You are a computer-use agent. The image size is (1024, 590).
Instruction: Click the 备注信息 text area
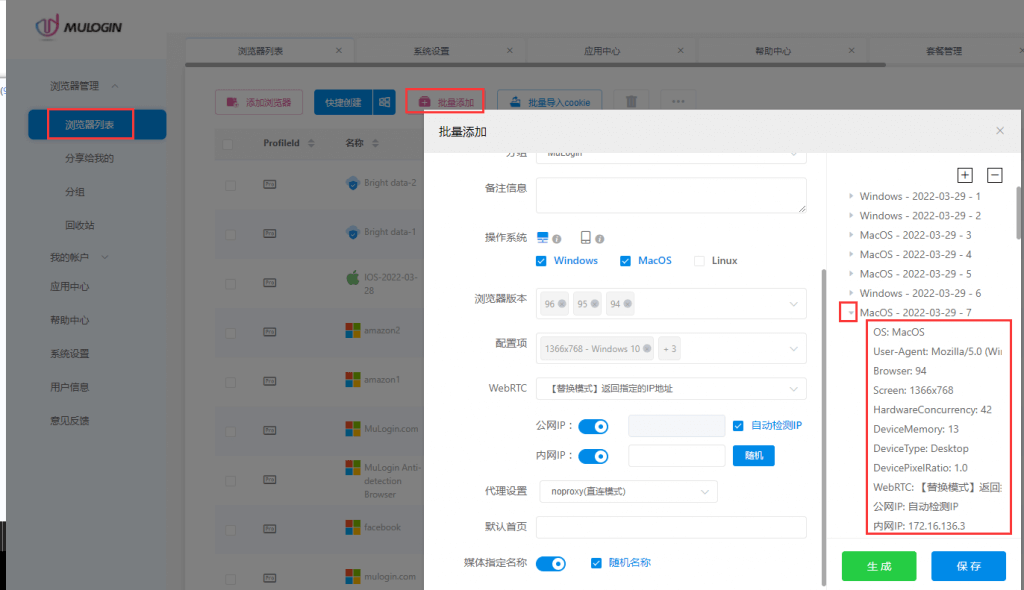[671, 195]
